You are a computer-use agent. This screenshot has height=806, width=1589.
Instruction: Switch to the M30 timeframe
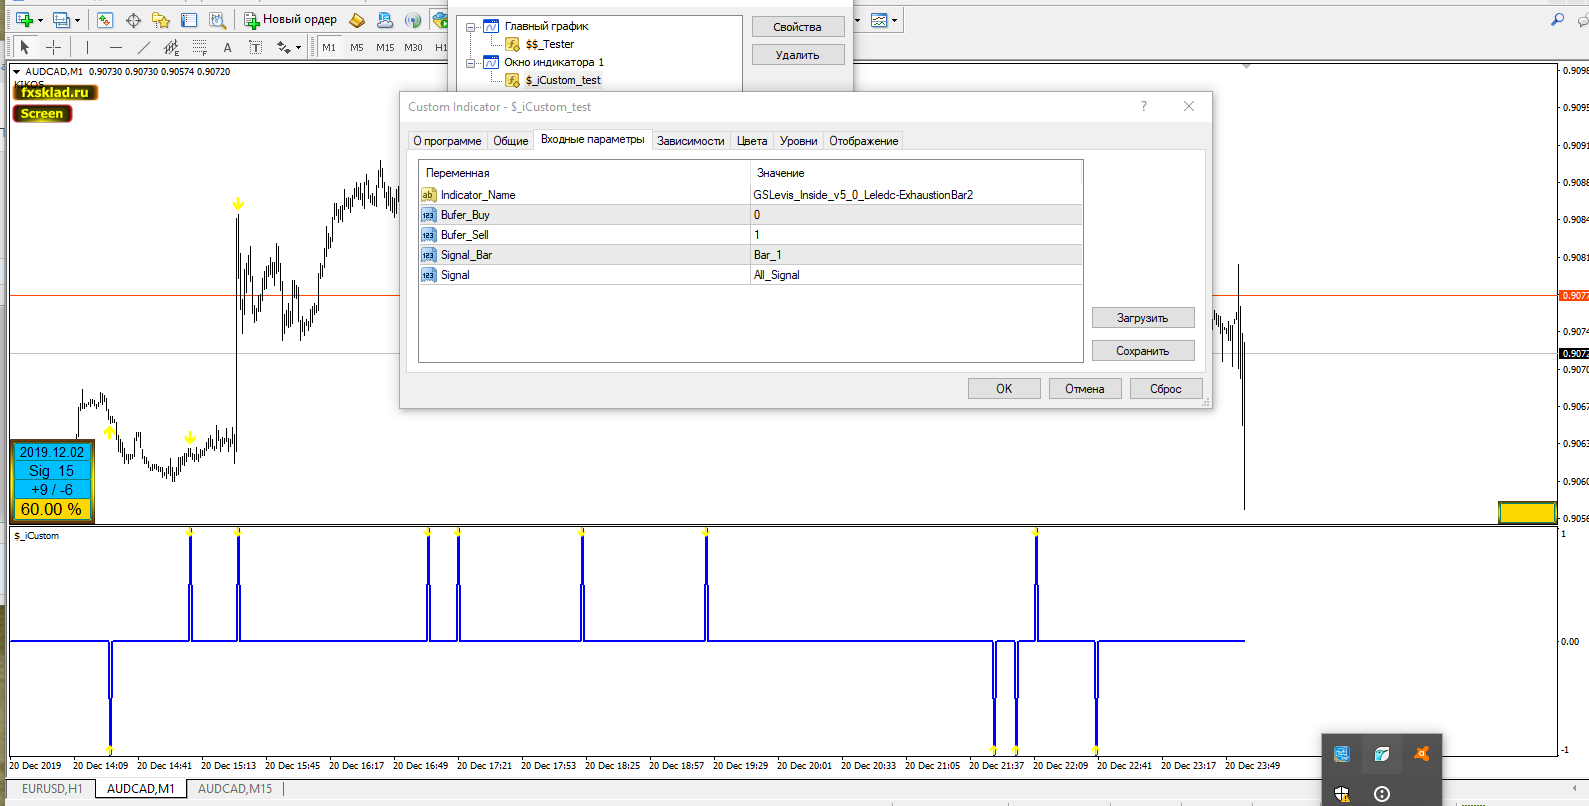pyautogui.click(x=413, y=47)
